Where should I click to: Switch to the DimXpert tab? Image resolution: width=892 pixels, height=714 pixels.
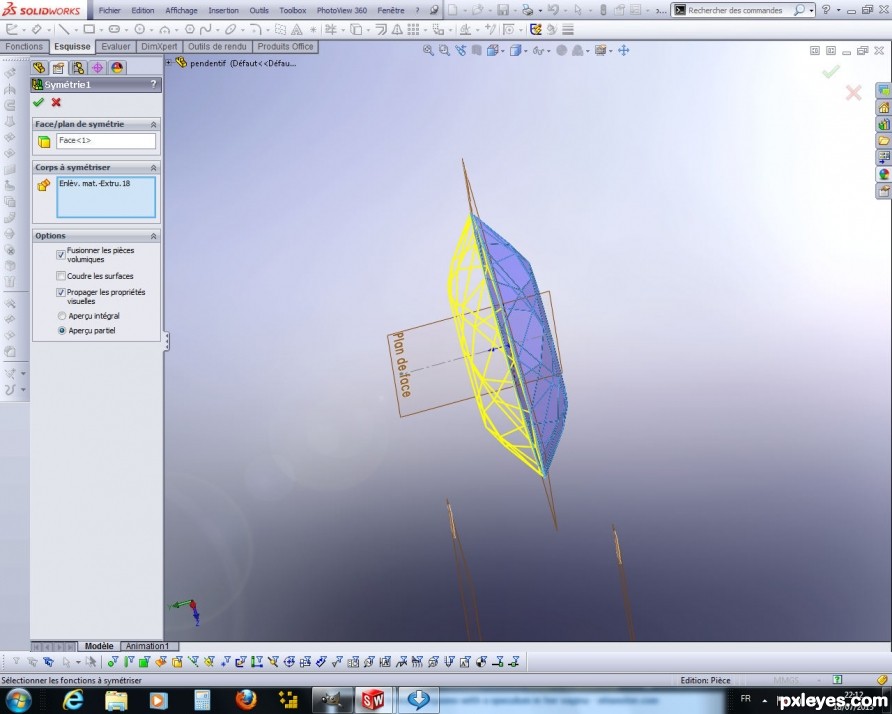pyautogui.click(x=159, y=47)
